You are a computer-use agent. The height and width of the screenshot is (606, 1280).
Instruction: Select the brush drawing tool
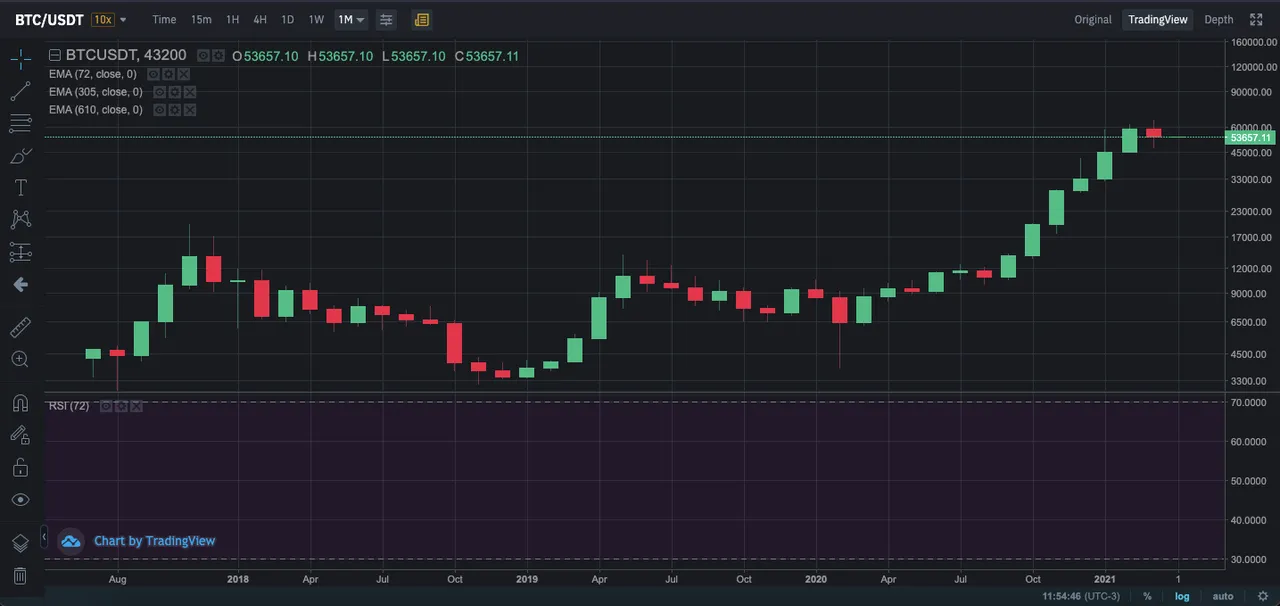tap(20, 156)
